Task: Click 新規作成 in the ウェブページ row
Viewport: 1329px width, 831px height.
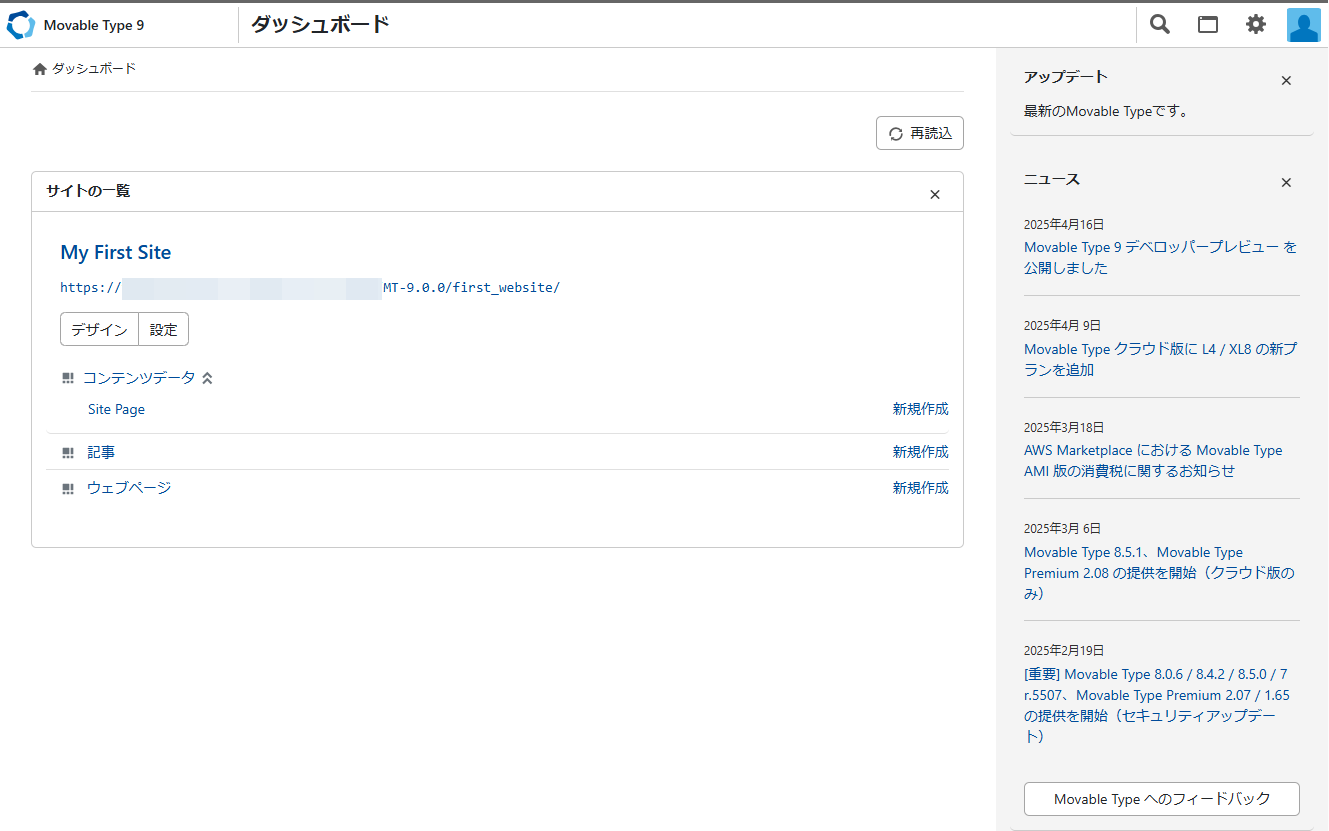Action: click(921, 487)
